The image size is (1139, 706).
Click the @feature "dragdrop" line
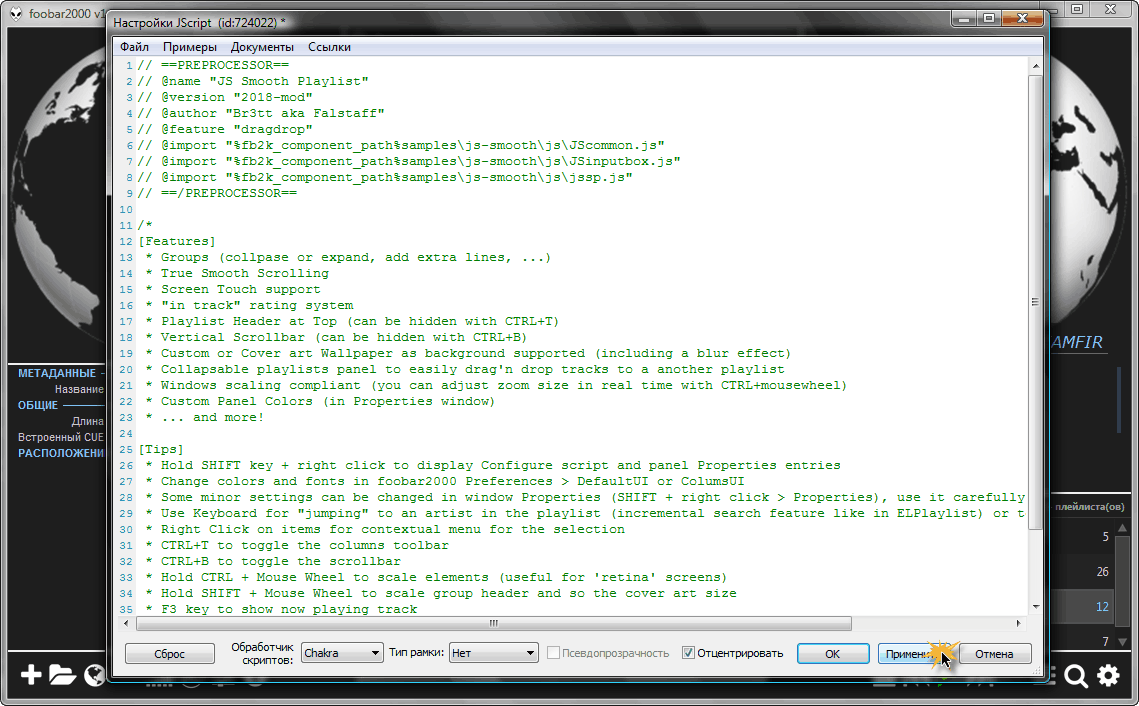pyautogui.click(x=225, y=129)
